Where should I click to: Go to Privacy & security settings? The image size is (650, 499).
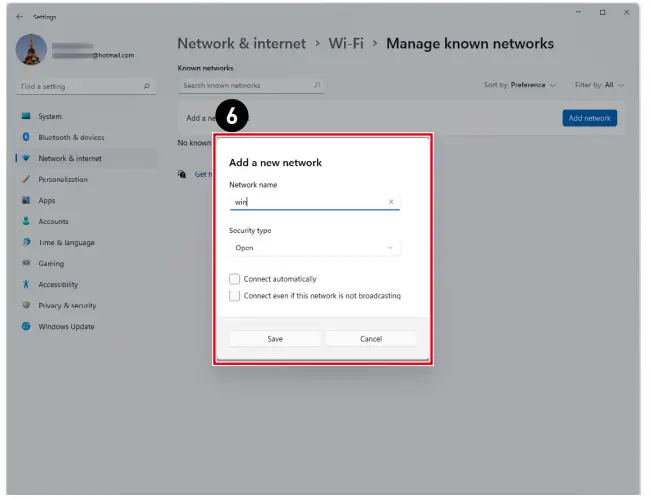click(x=67, y=305)
